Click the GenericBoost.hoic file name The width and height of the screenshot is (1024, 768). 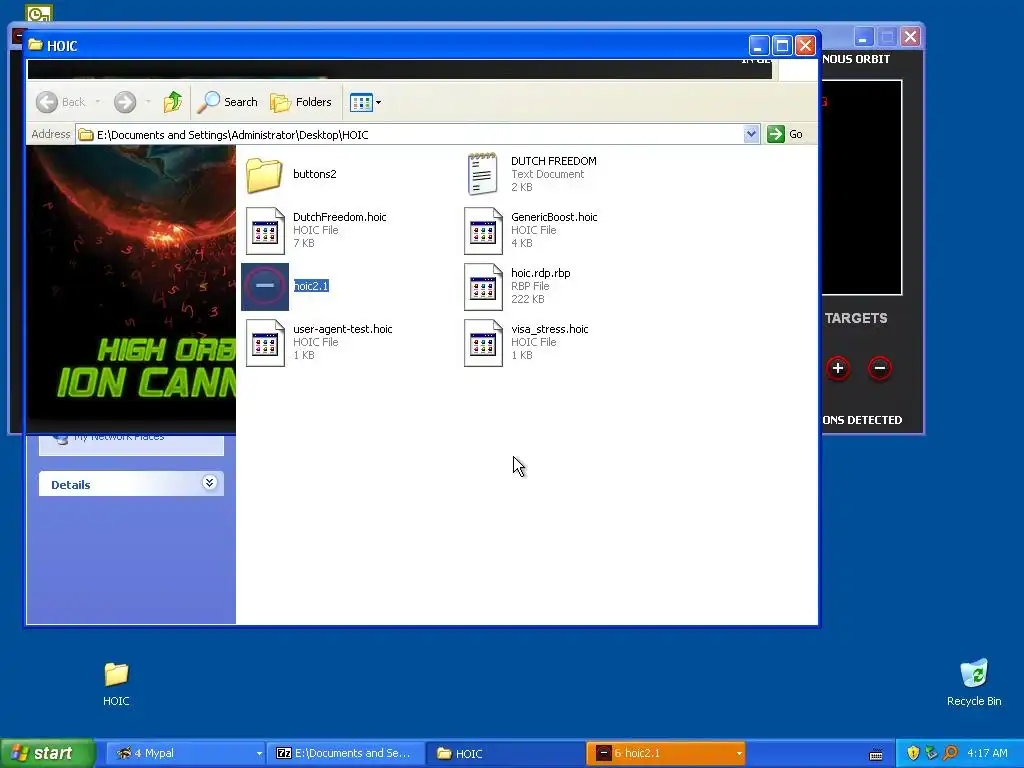(554, 217)
